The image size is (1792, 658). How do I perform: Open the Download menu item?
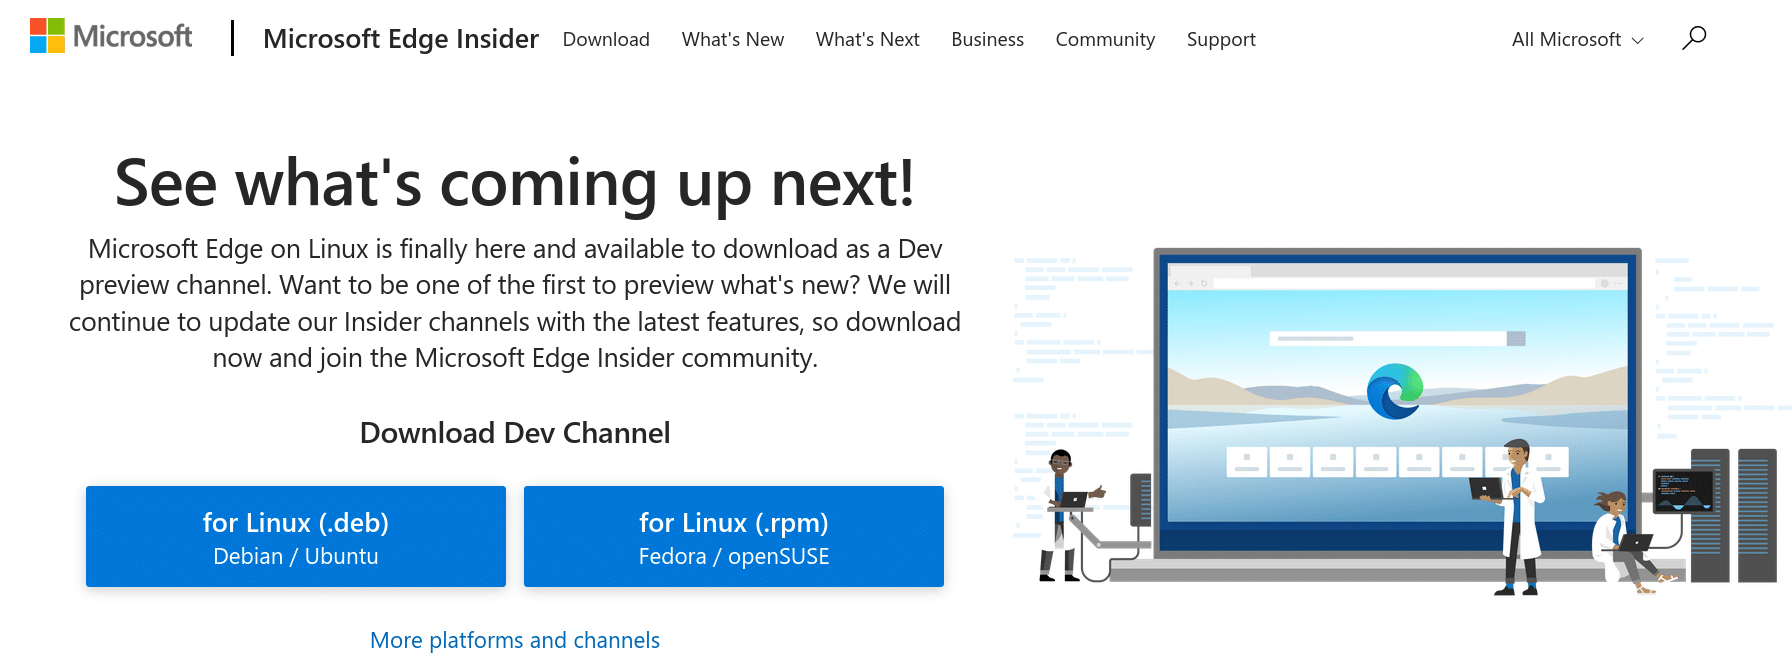coord(606,39)
